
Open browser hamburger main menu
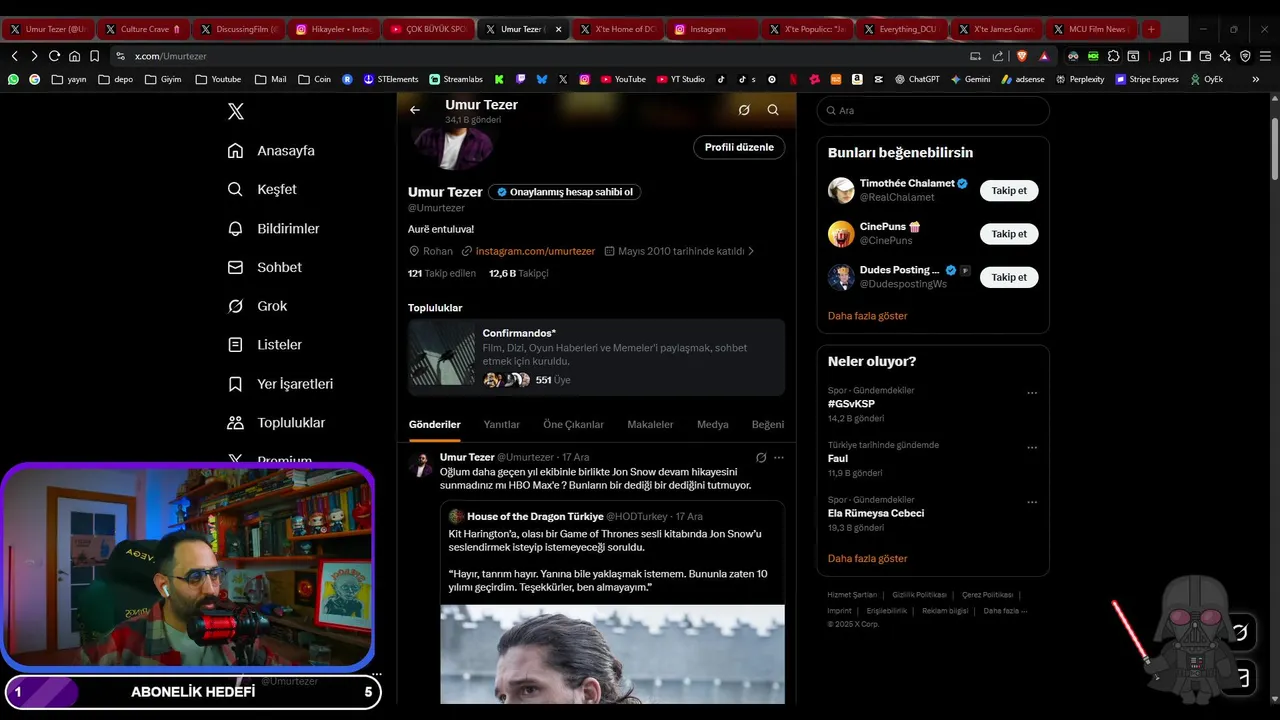[x=1265, y=56]
